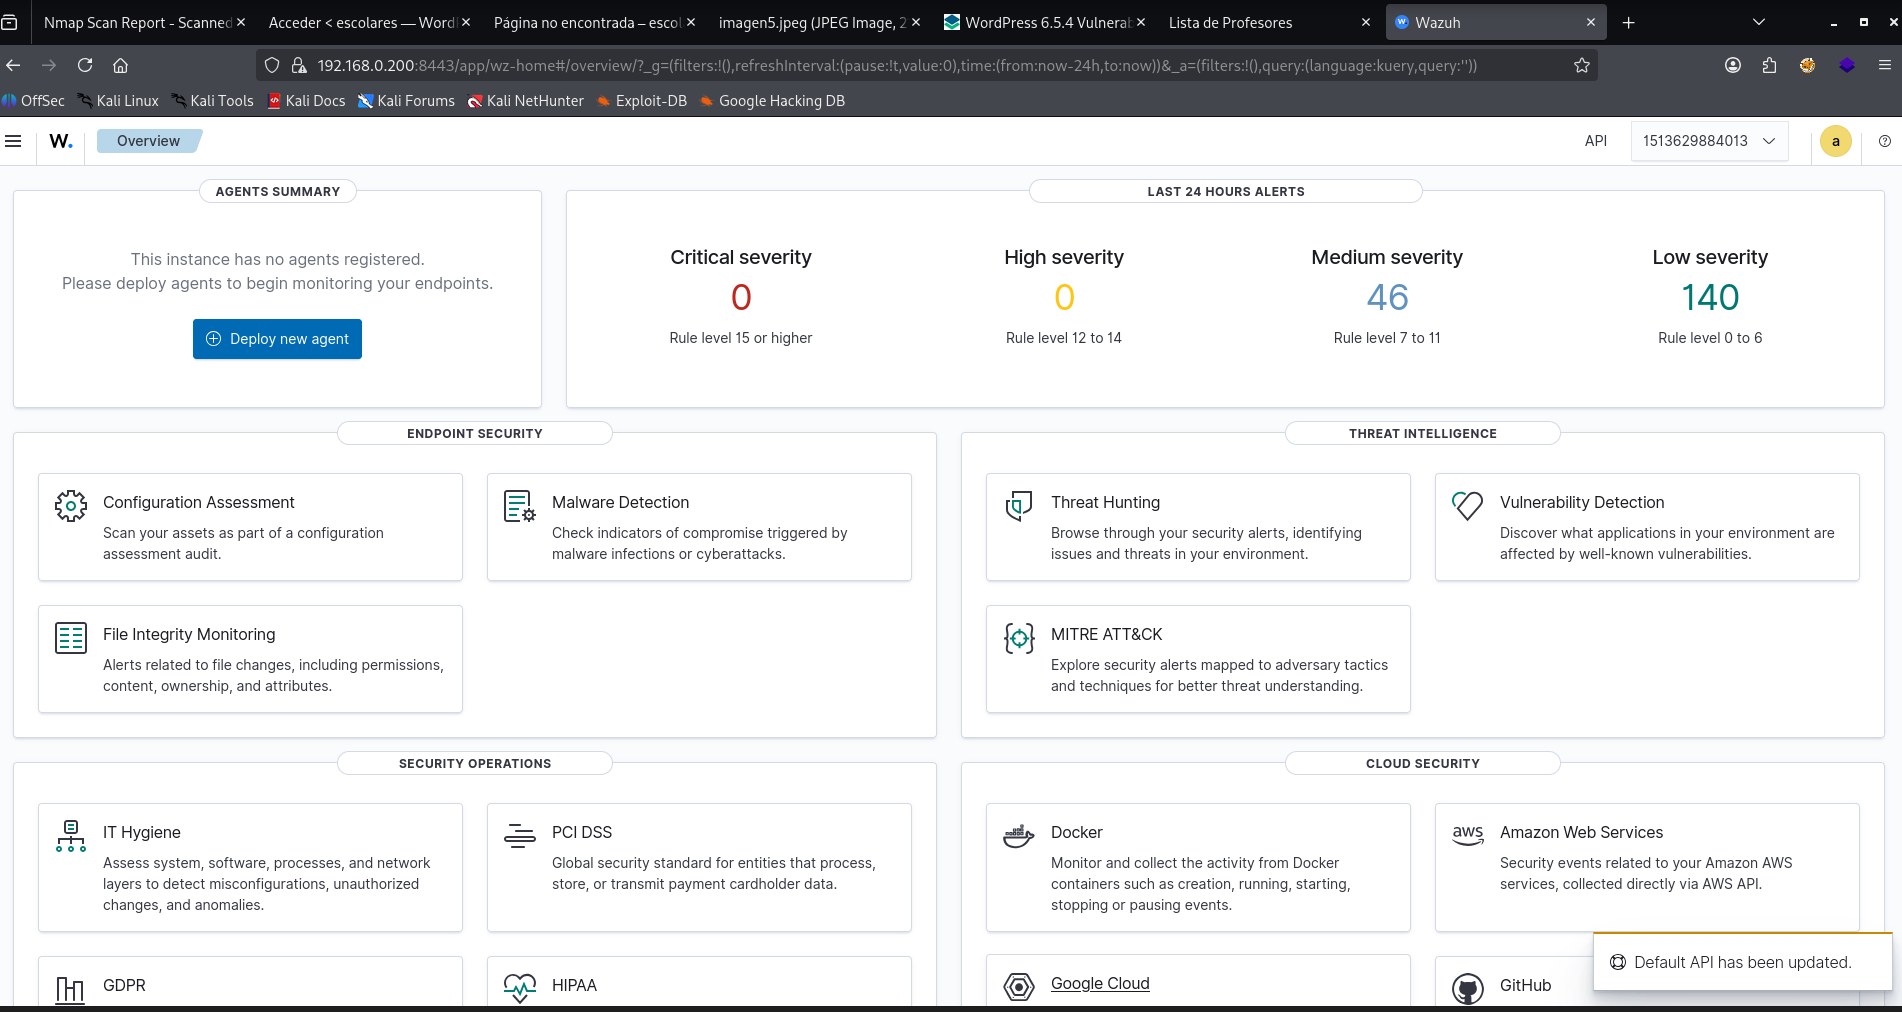Click the Critical severity count 0

pyautogui.click(x=741, y=297)
